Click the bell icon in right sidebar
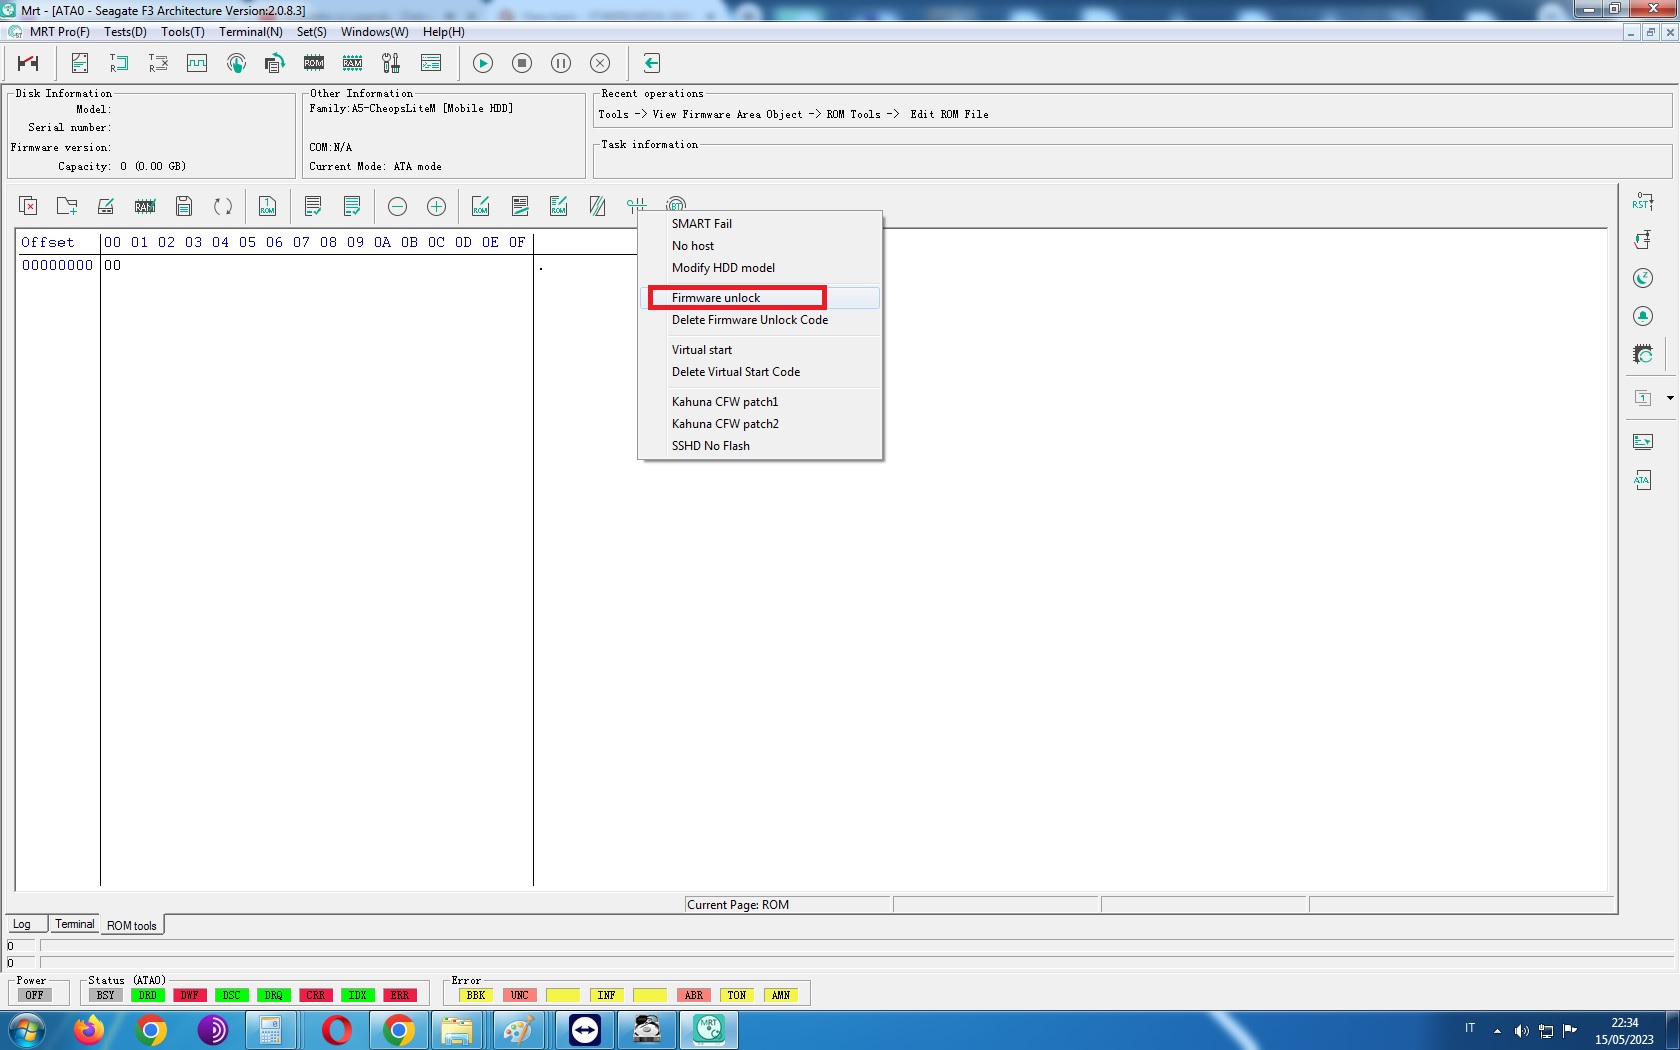This screenshot has width=1680, height=1050. point(1643,316)
